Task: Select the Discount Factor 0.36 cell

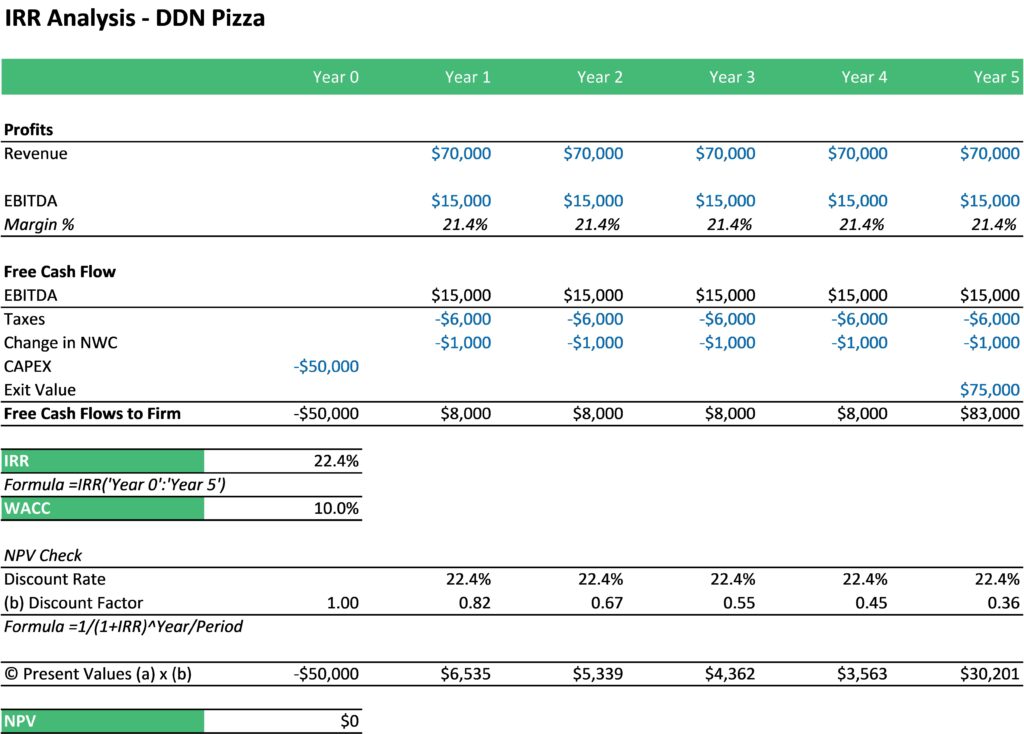Action: [x=1003, y=603]
